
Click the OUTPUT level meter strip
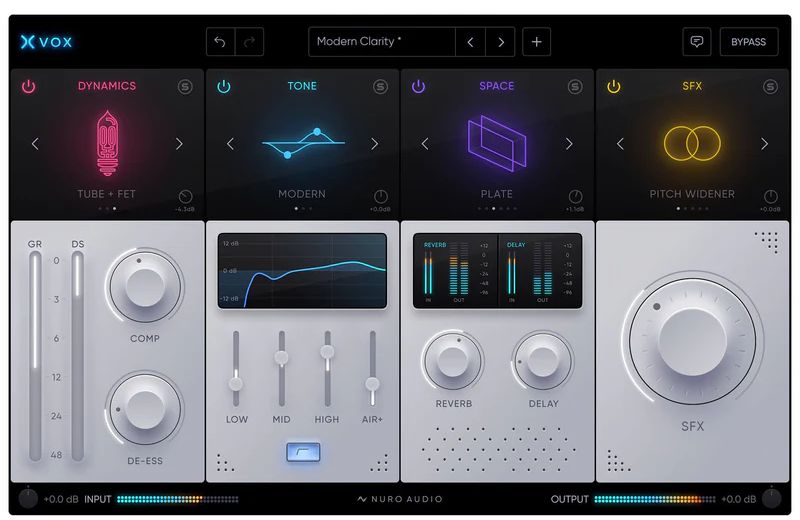coord(655,499)
